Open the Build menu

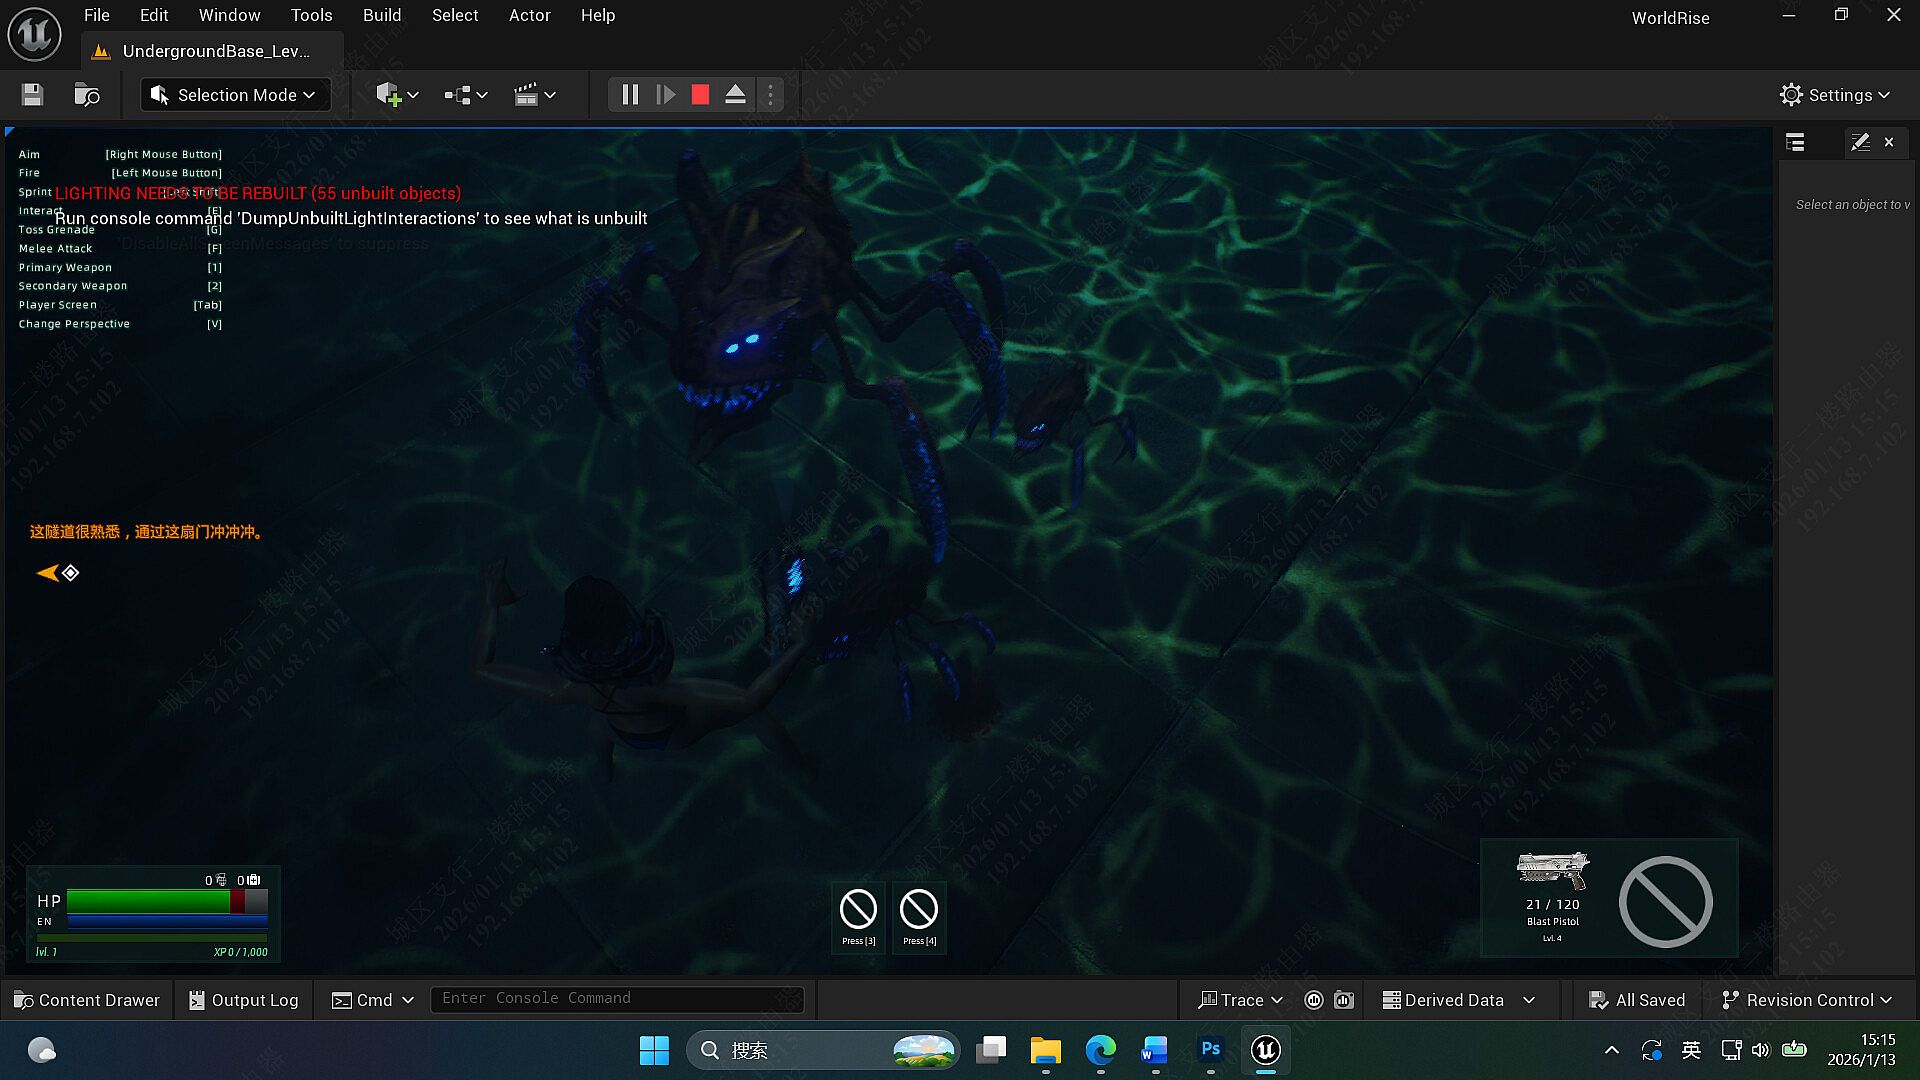[381, 15]
